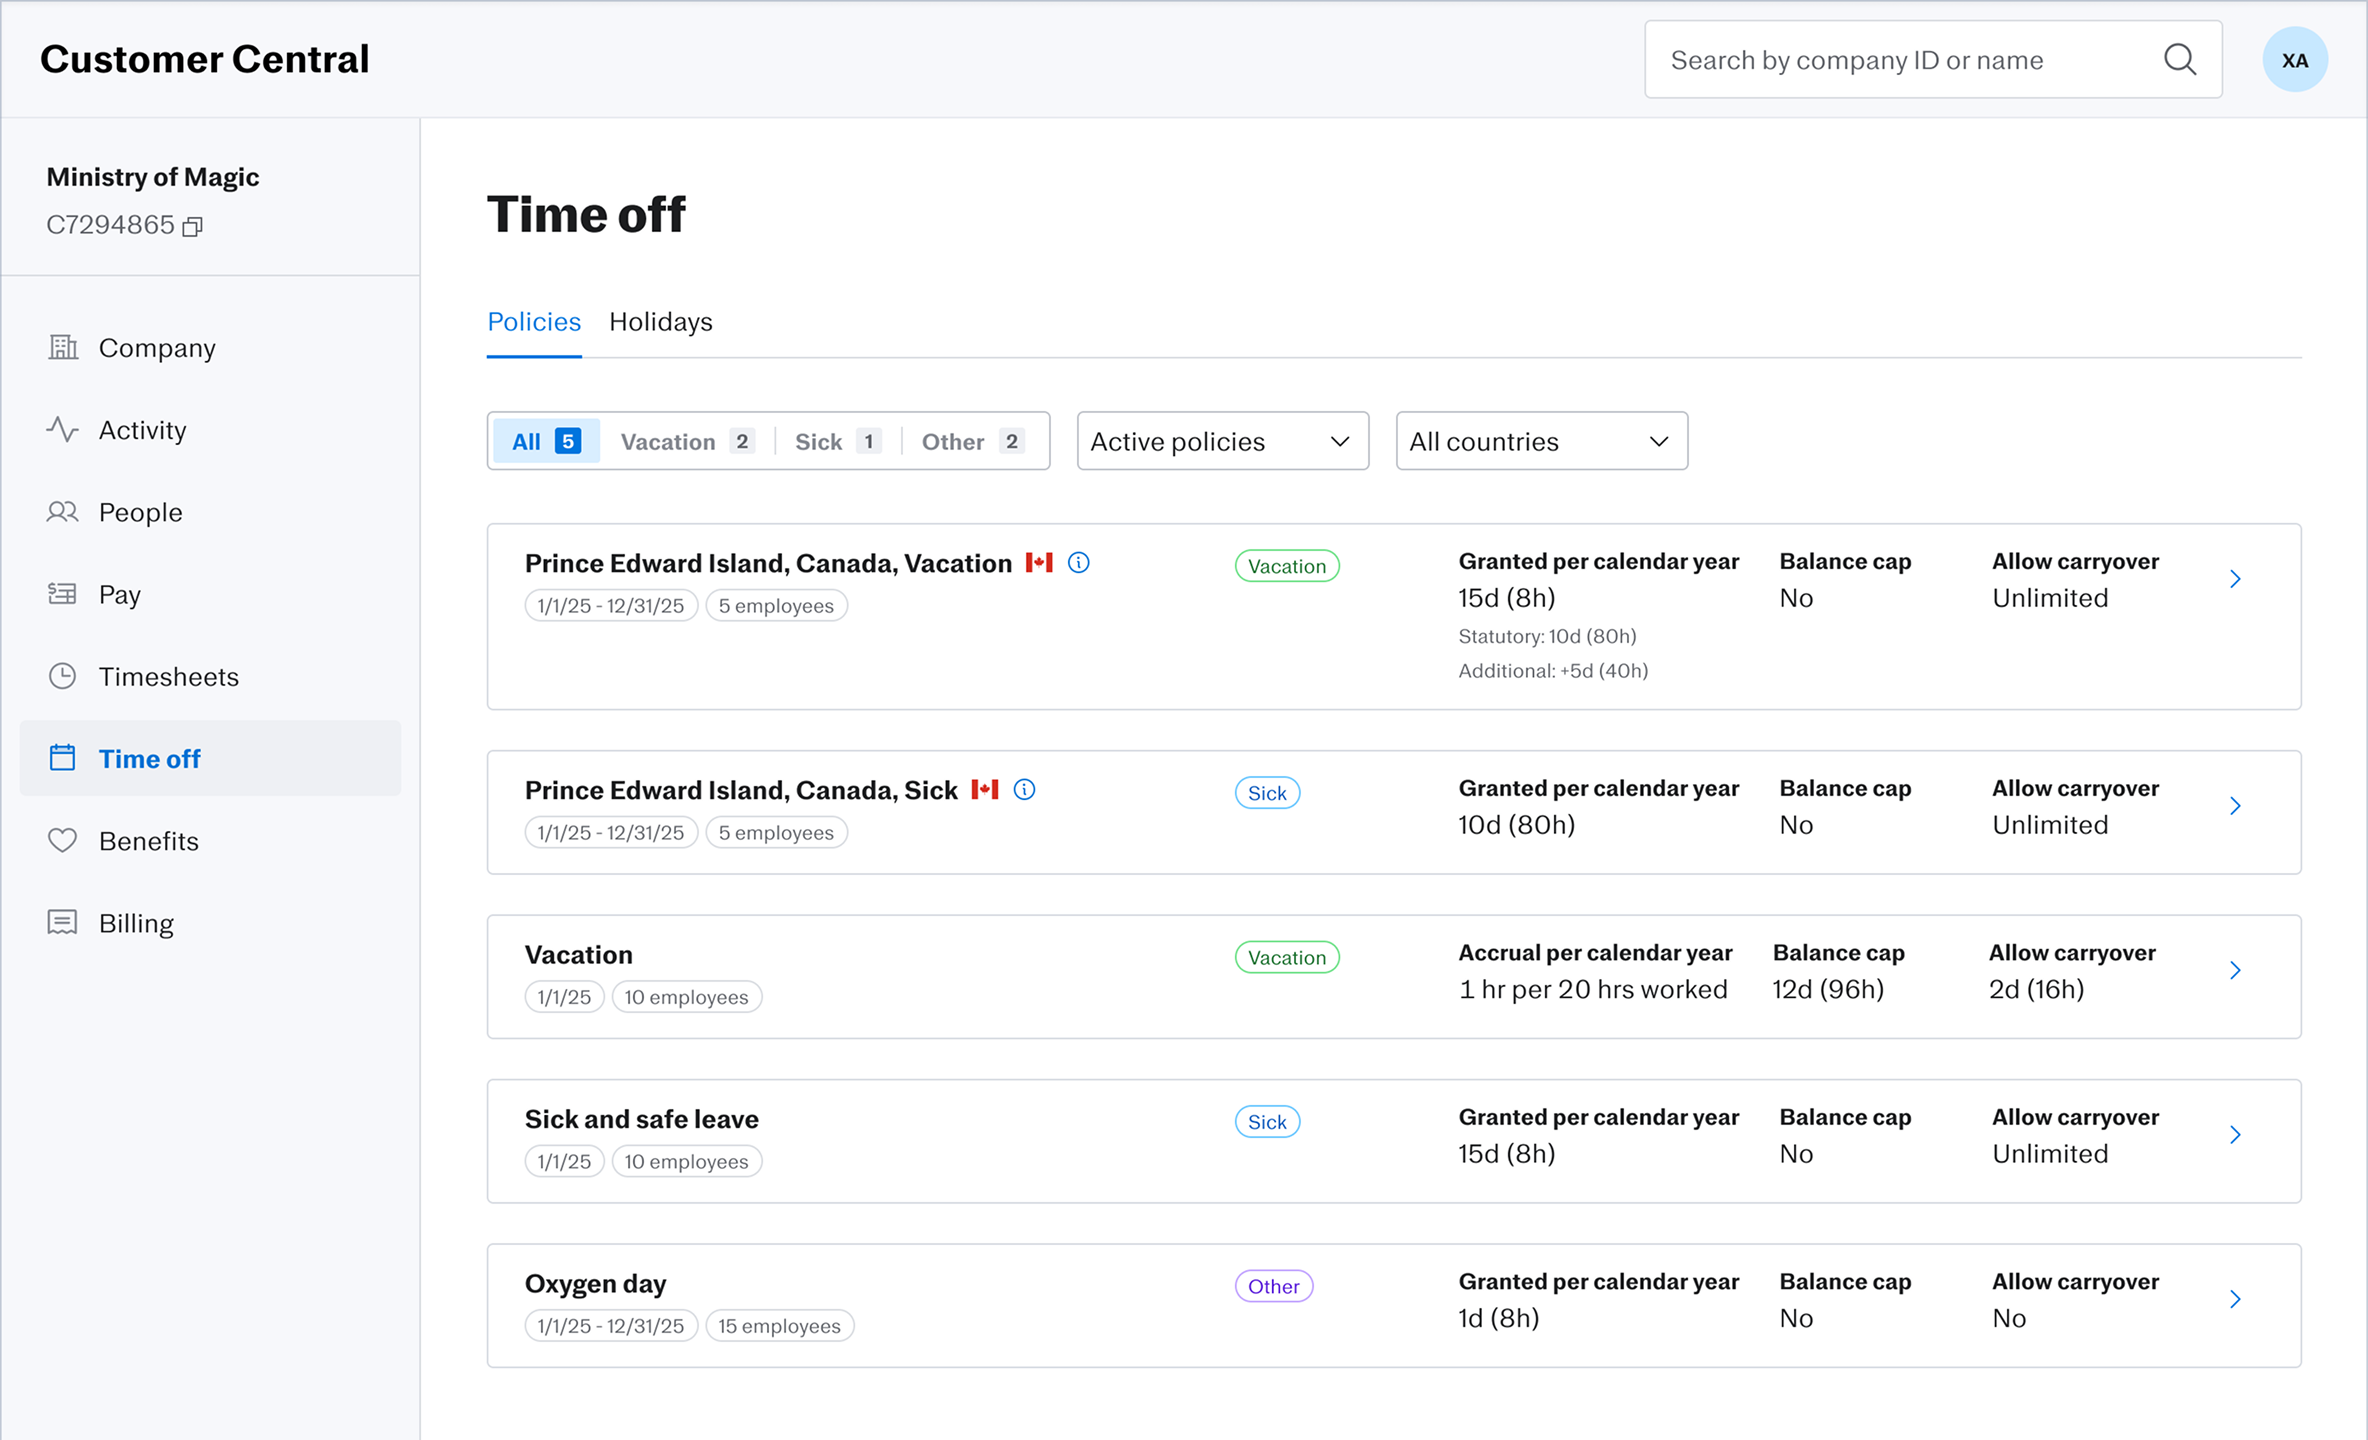Image resolution: width=2368 pixels, height=1440 pixels.
Task: Click the Activity pulse icon
Action: (62, 429)
